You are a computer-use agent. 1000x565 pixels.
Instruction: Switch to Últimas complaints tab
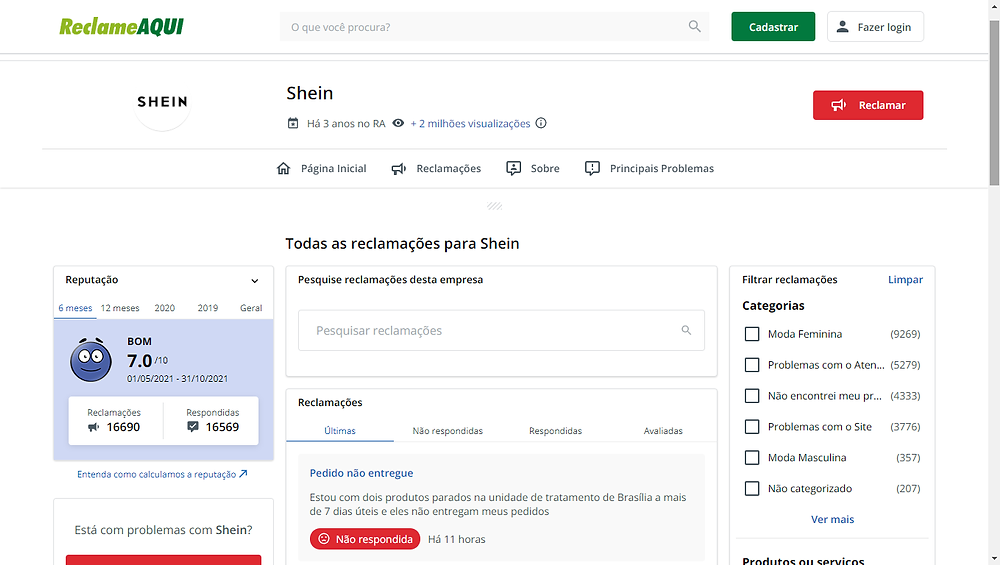(340, 430)
